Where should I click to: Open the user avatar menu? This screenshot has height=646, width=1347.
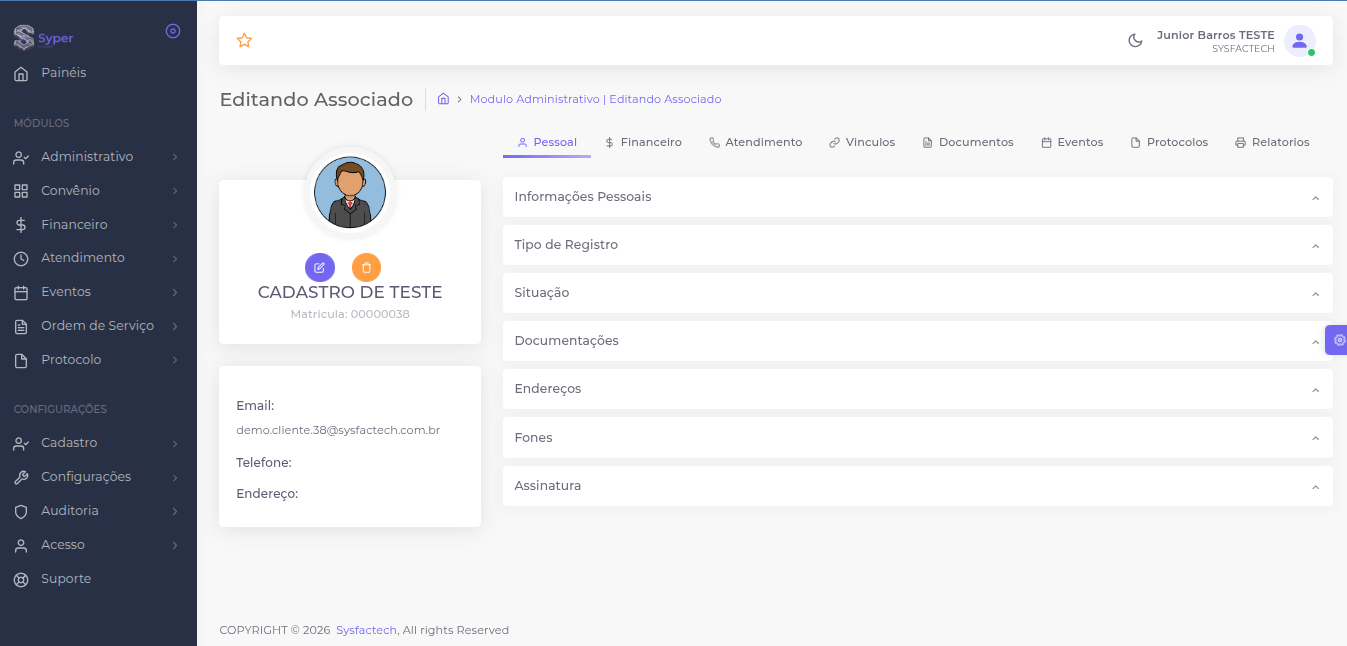[x=1299, y=41]
